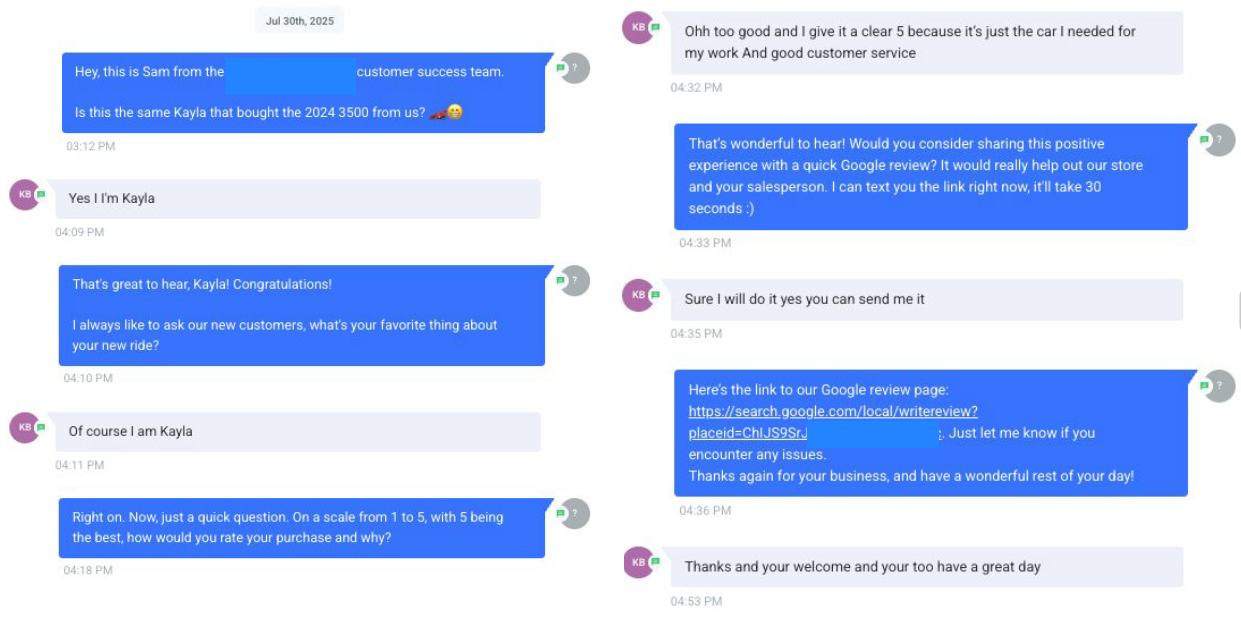
Task: Select the "Sure I will do it" reply bubble
Action: pyautogui.click(x=927, y=299)
